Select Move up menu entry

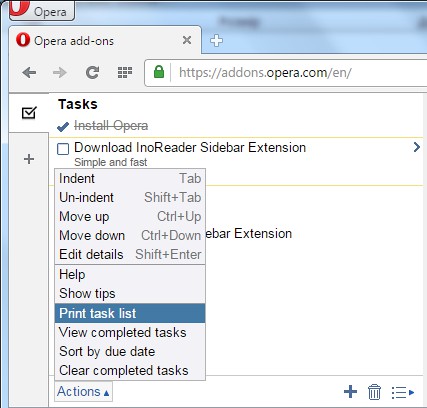point(130,217)
